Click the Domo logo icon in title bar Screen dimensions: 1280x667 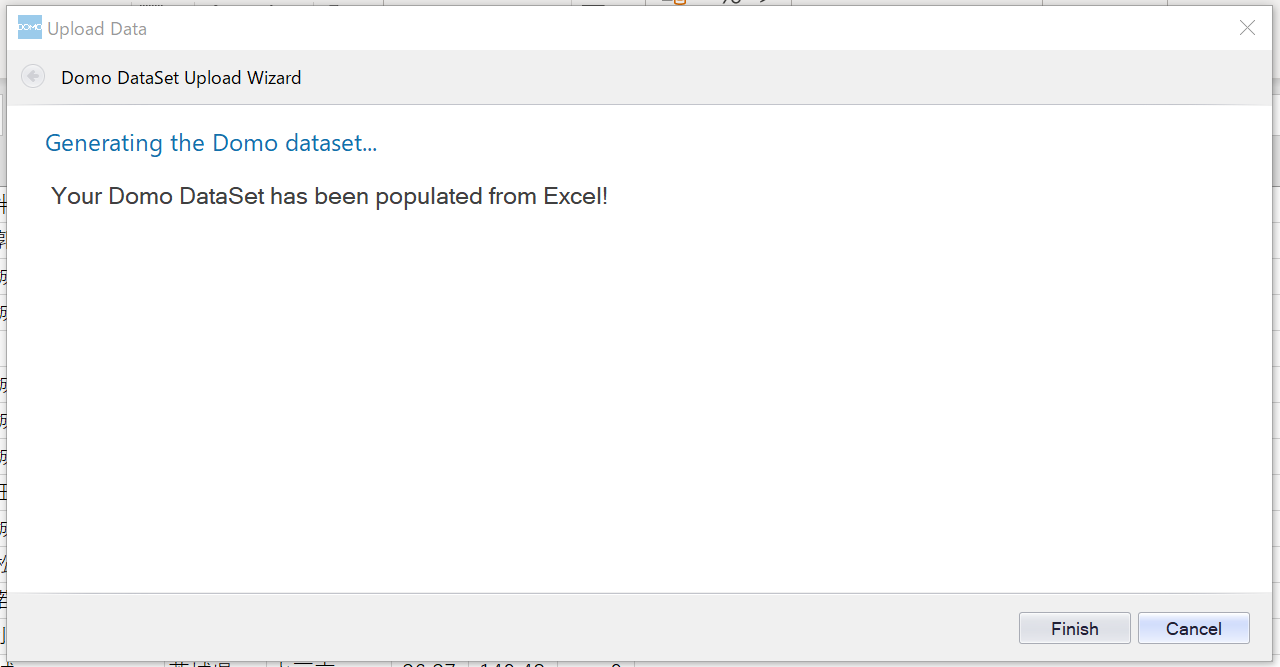click(30, 28)
